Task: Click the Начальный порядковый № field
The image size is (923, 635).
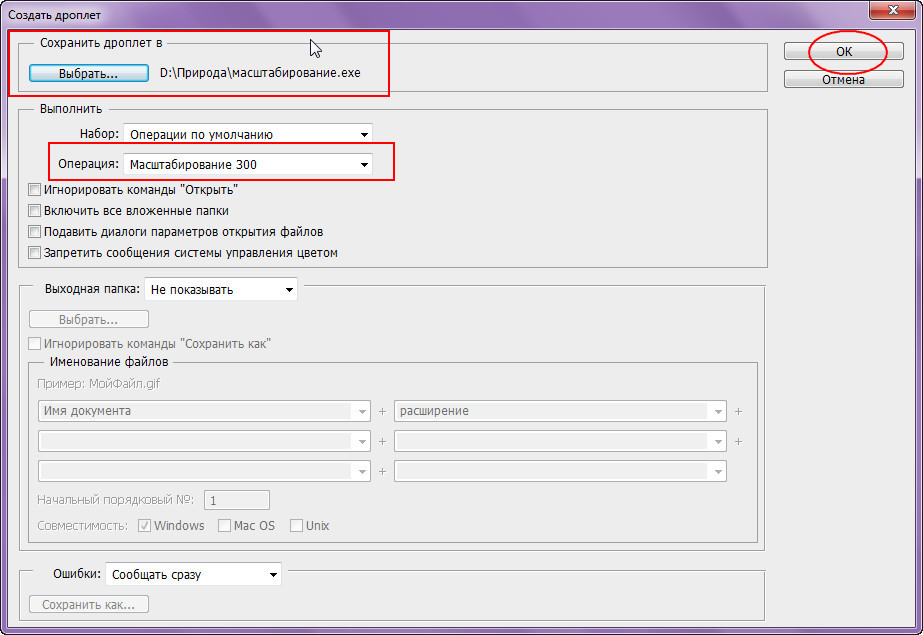Action: (x=237, y=500)
